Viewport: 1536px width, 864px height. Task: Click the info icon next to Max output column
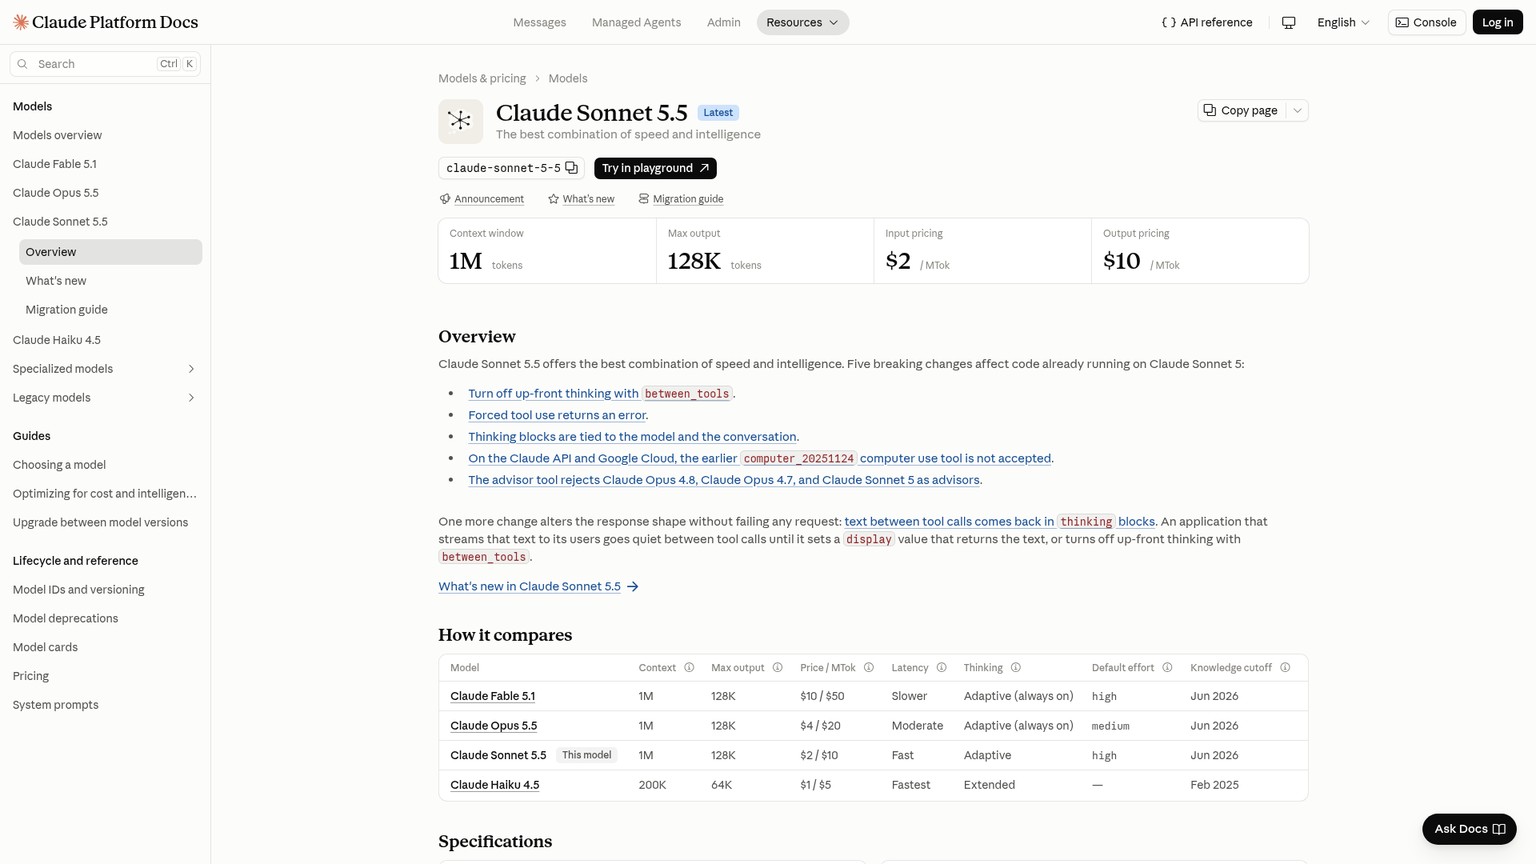click(777, 668)
